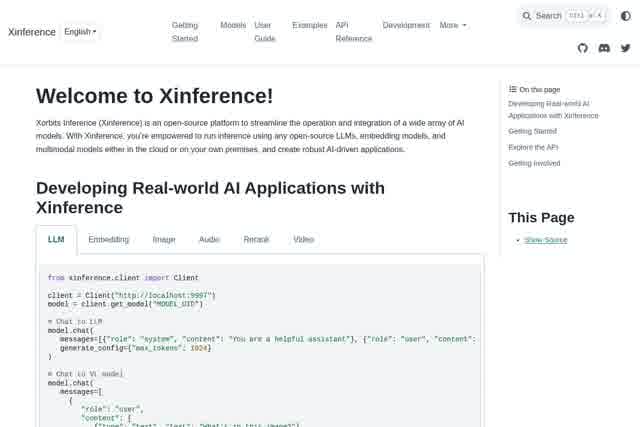Select the LLM code tab
The width and height of the screenshot is (640, 427).
pos(56,240)
